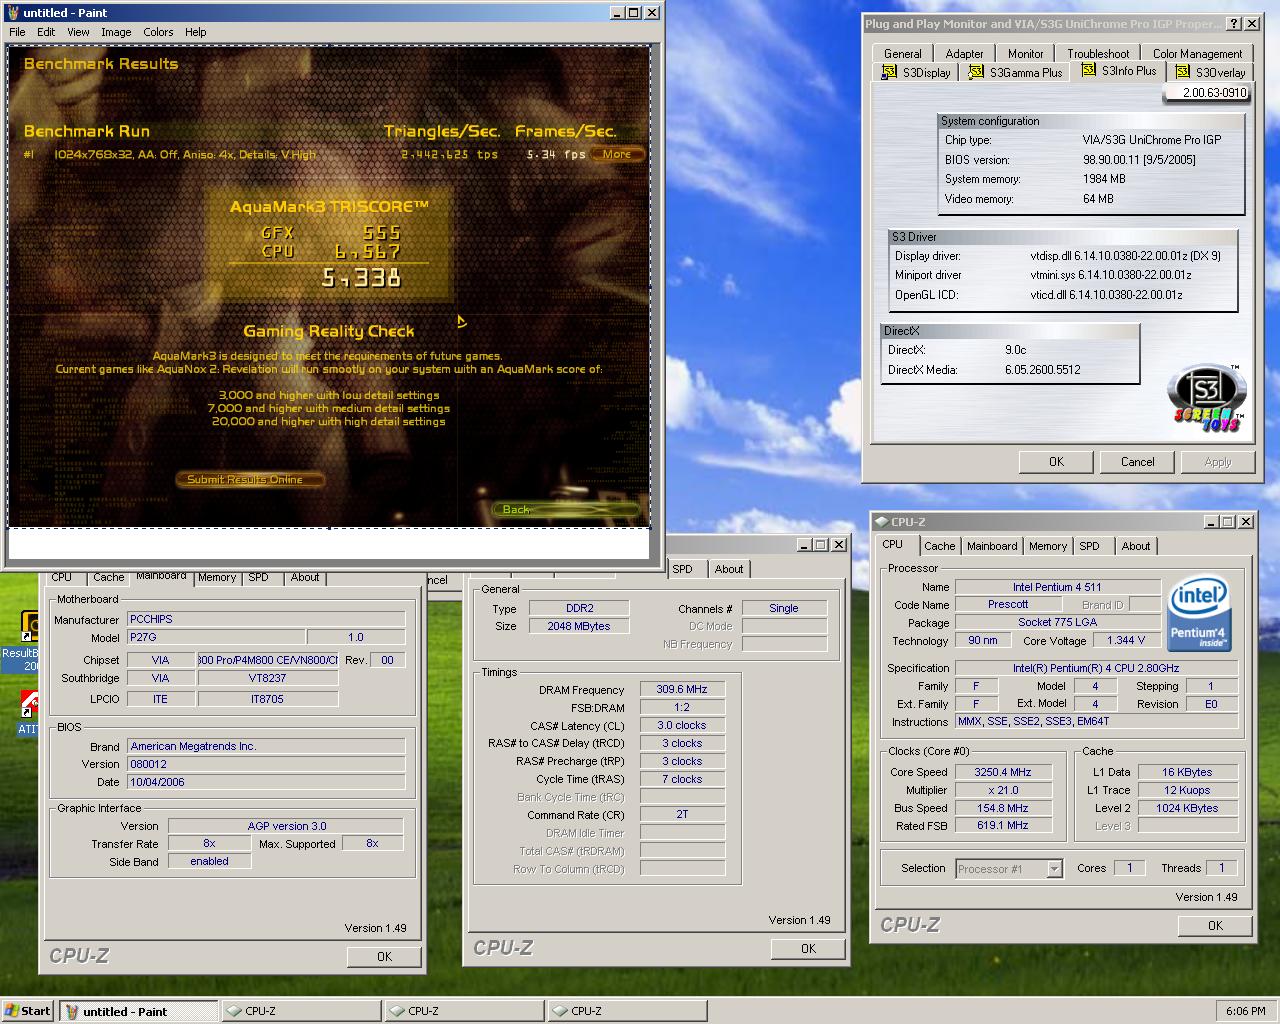
Task: Open the File menu in Paint
Action: pyautogui.click(x=17, y=32)
